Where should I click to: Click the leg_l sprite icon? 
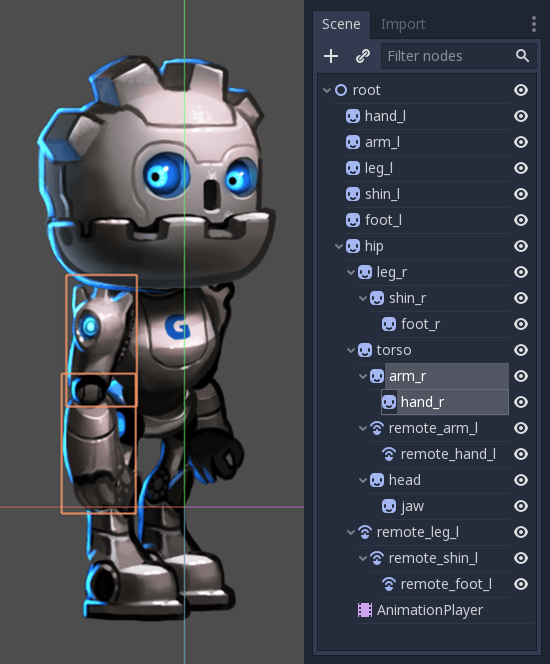(x=353, y=168)
